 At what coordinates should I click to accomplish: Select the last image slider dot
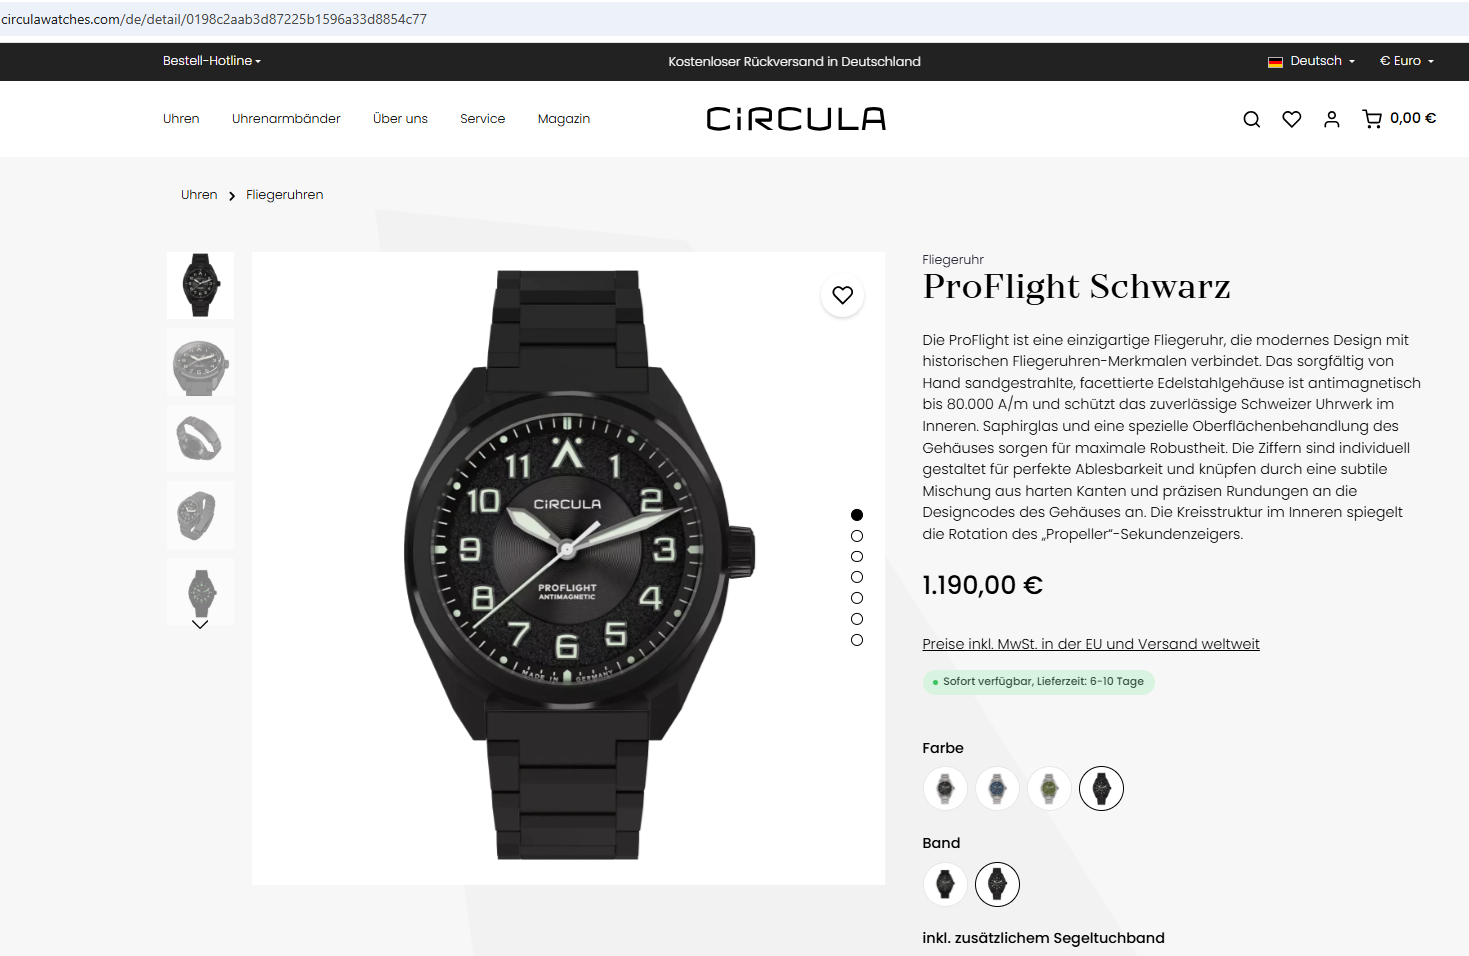pos(857,640)
